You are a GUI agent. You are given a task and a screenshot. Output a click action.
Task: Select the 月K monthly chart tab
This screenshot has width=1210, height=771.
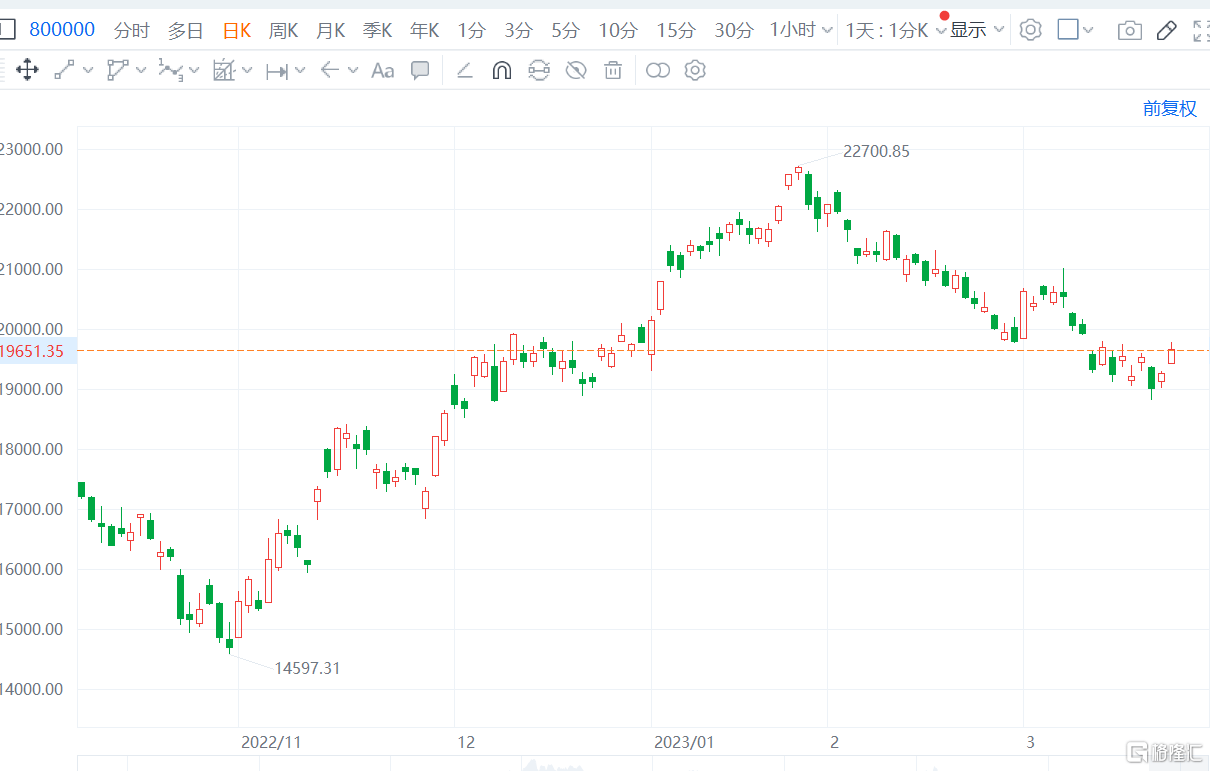pyautogui.click(x=330, y=30)
